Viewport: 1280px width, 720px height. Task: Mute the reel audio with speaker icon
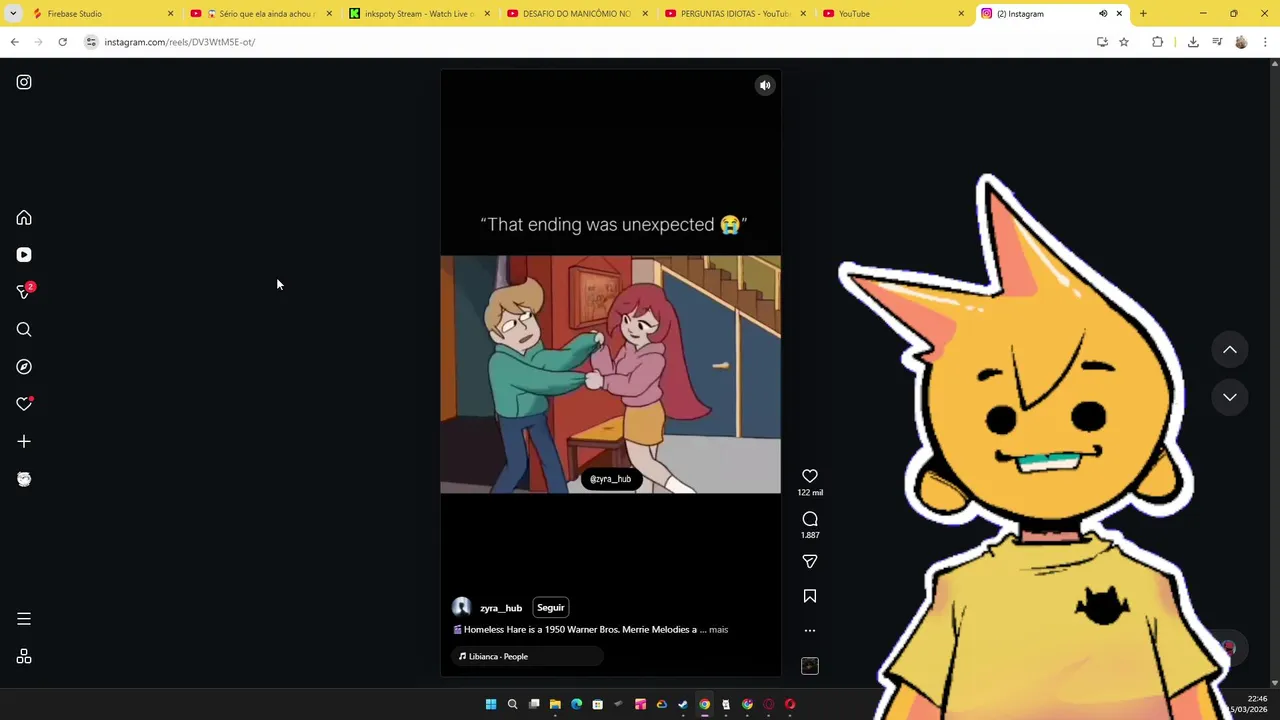765,86
